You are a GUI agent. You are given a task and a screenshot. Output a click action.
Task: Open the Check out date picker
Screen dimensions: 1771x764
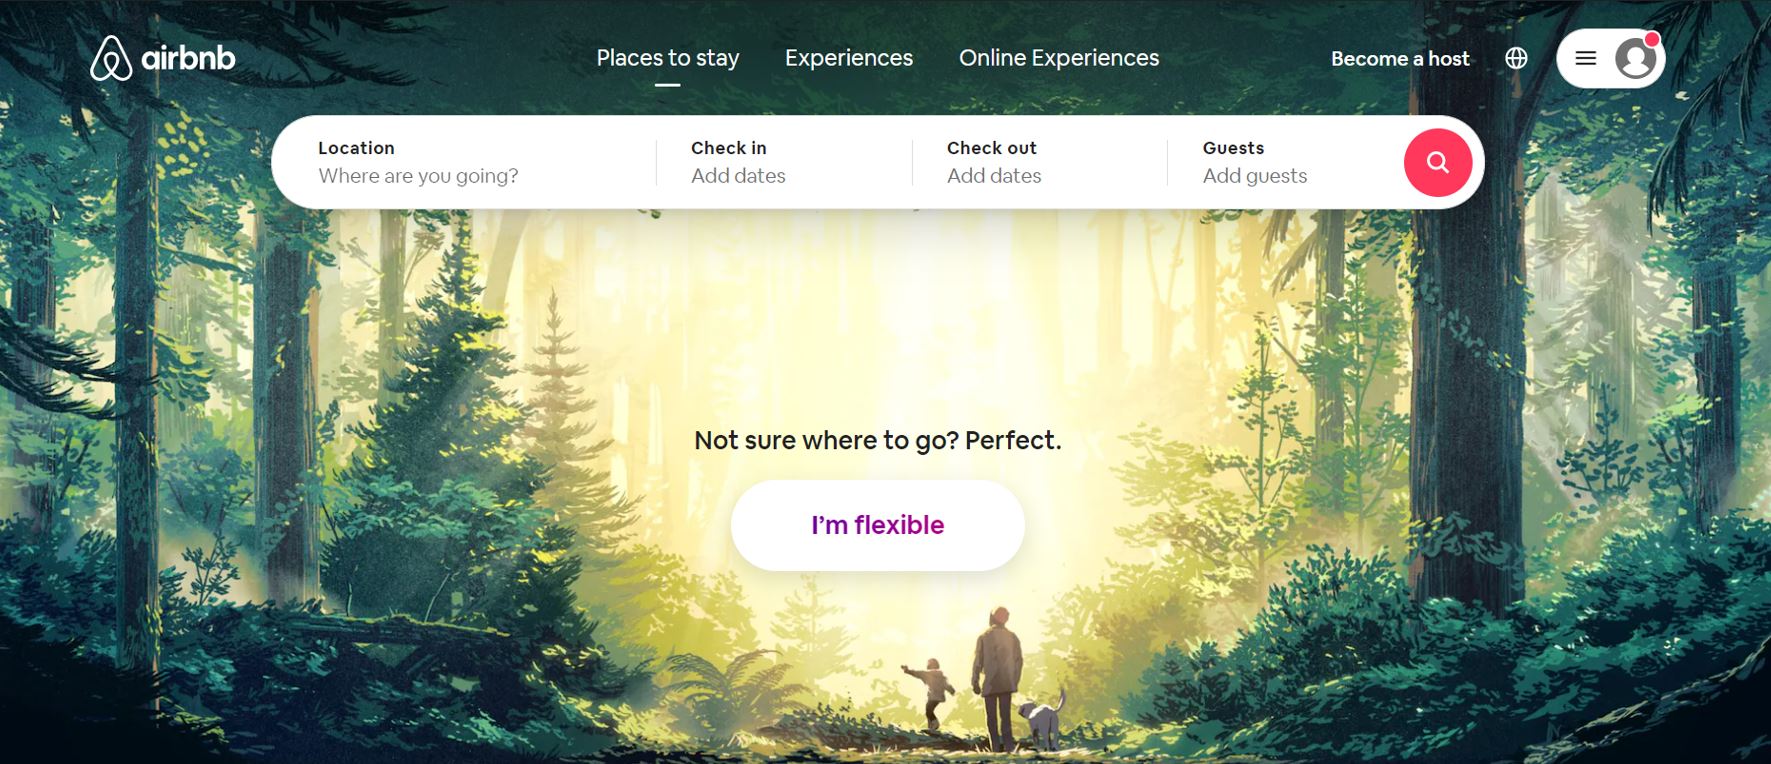[1040, 162]
